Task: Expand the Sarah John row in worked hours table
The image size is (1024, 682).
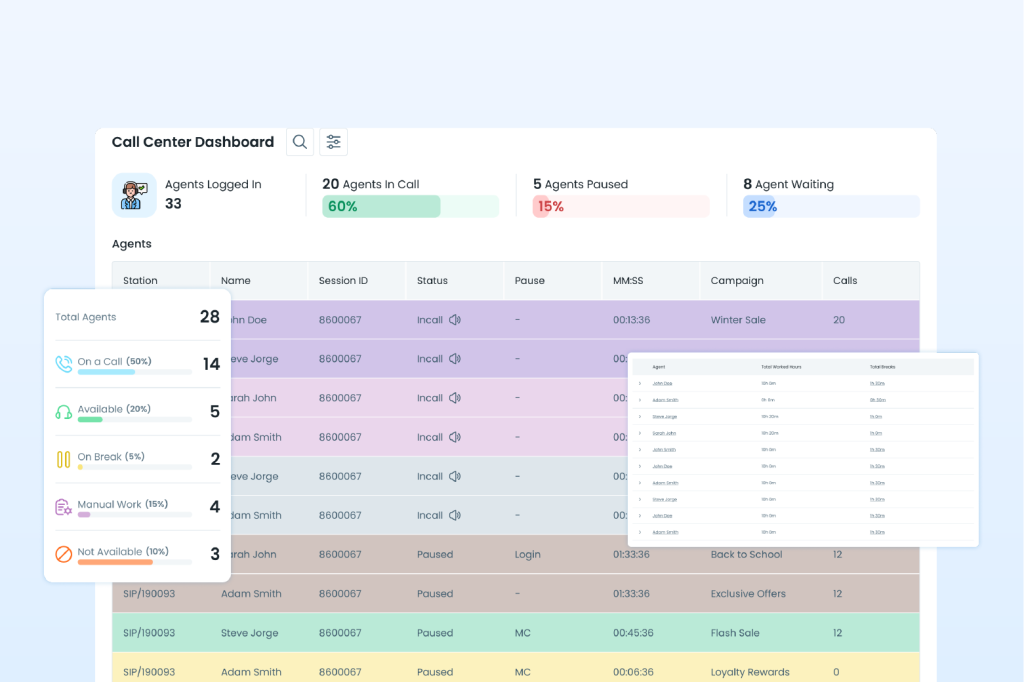Action: coord(640,433)
